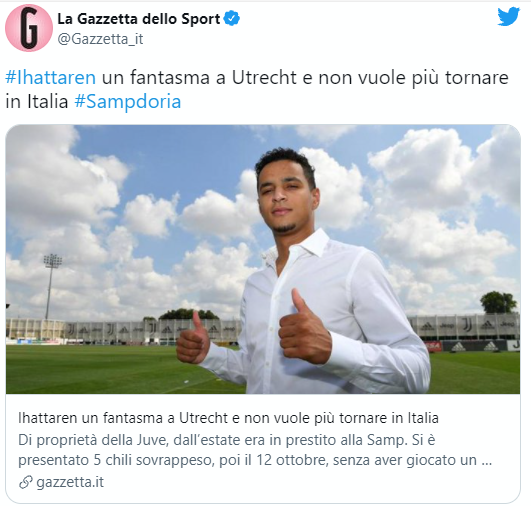The image size is (531, 506).
Task: Click the tree at photo's right side
Action: click(498, 302)
